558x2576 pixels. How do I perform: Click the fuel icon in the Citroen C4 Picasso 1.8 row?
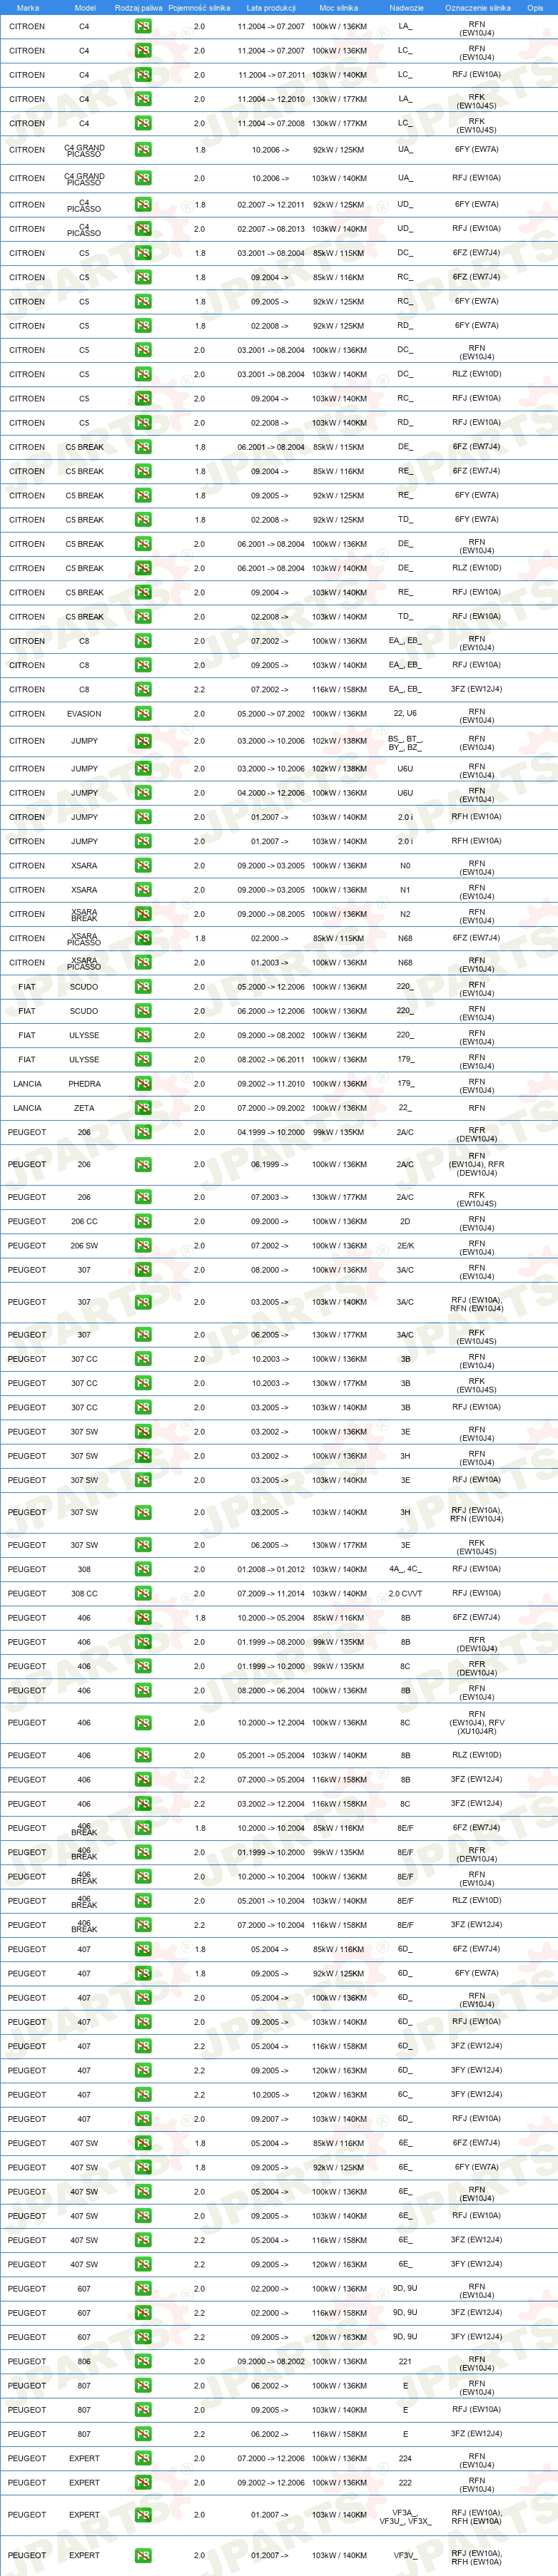coord(143,205)
